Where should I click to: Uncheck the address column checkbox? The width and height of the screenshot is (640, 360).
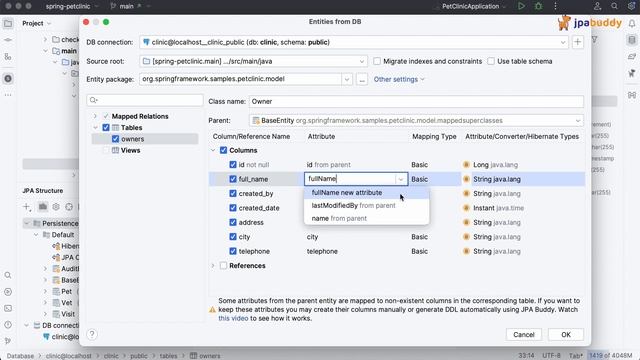tap(233, 222)
